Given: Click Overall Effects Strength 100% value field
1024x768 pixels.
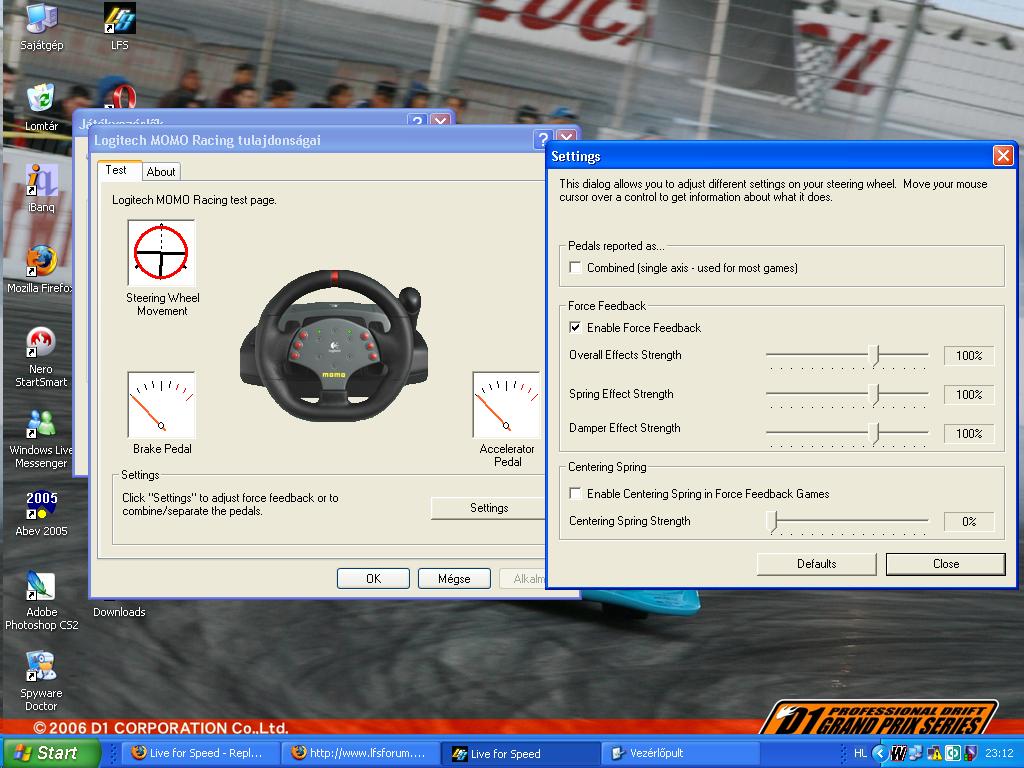Looking at the screenshot, I should click(x=969, y=356).
